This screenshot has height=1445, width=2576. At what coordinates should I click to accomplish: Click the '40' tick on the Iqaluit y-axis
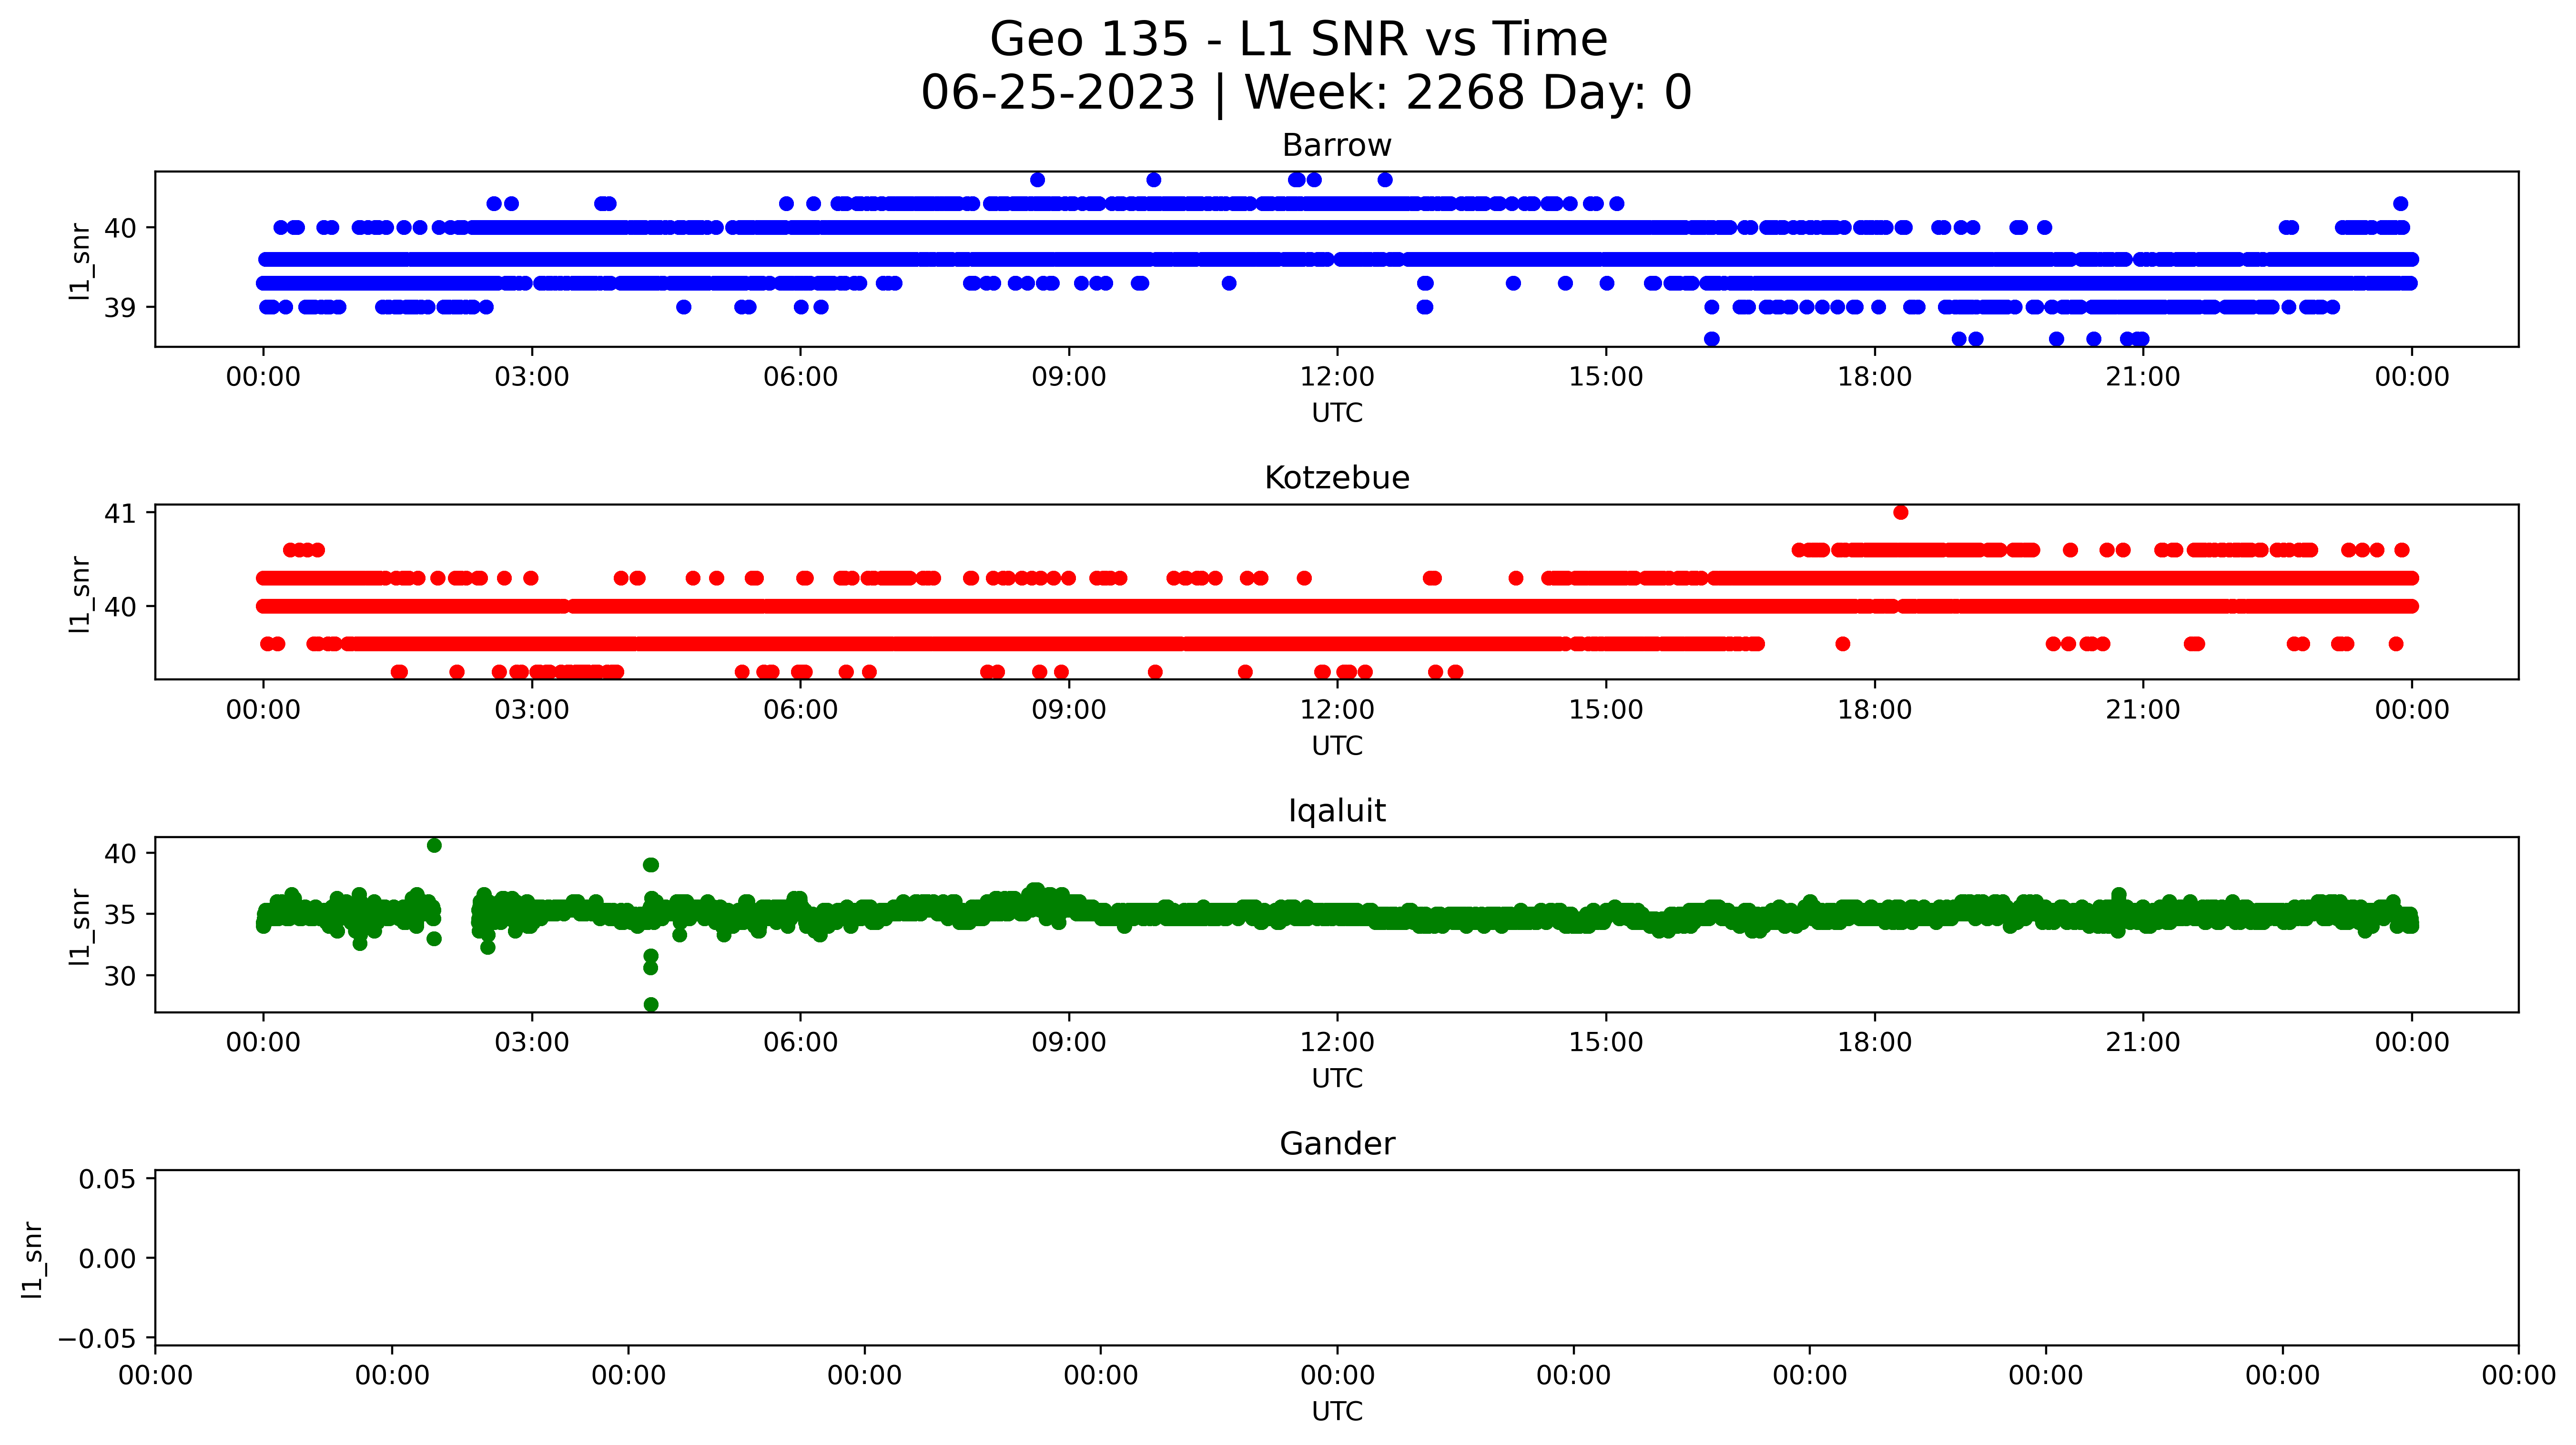point(121,854)
